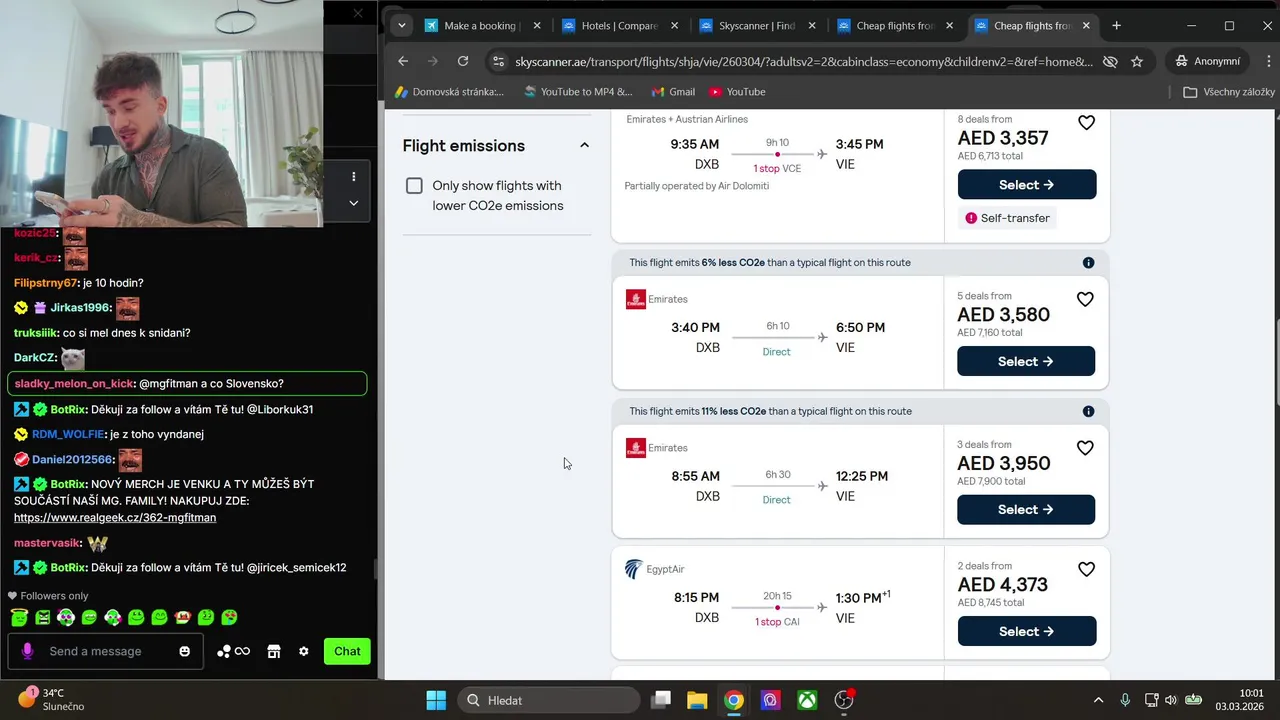
Task: Enable only lower CO2e emissions flights
Action: coord(414,186)
